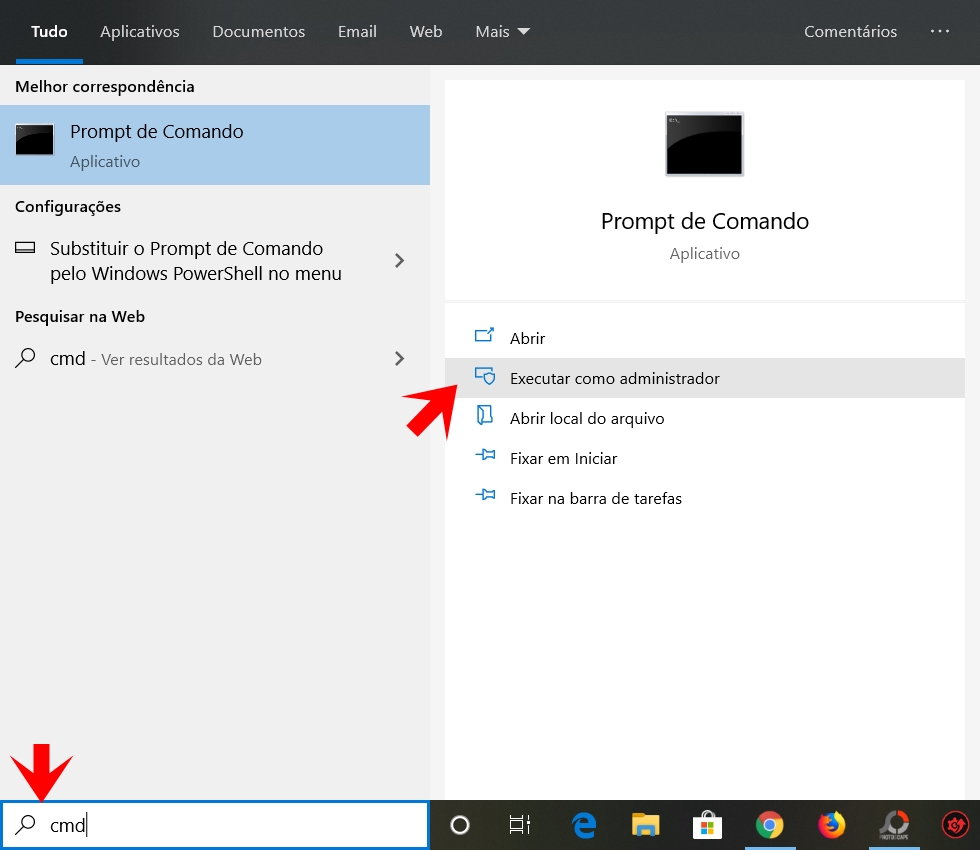
Task: Pin with Fixar na barra de tarefas
Action: click(595, 498)
